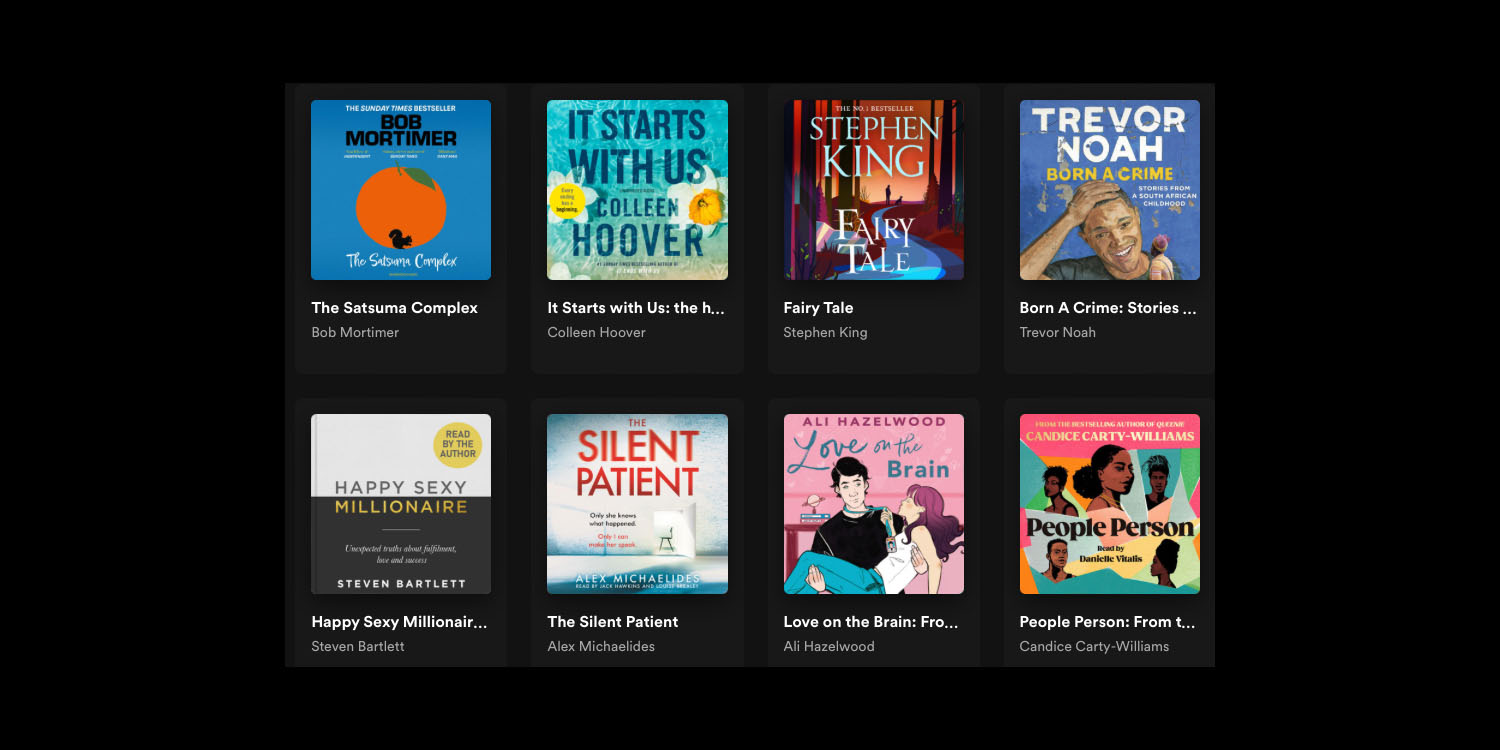Screen dimensions: 1500x750
Task: Click The Silent Patient cover artwork
Action: pyautogui.click(x=637, y=504)
